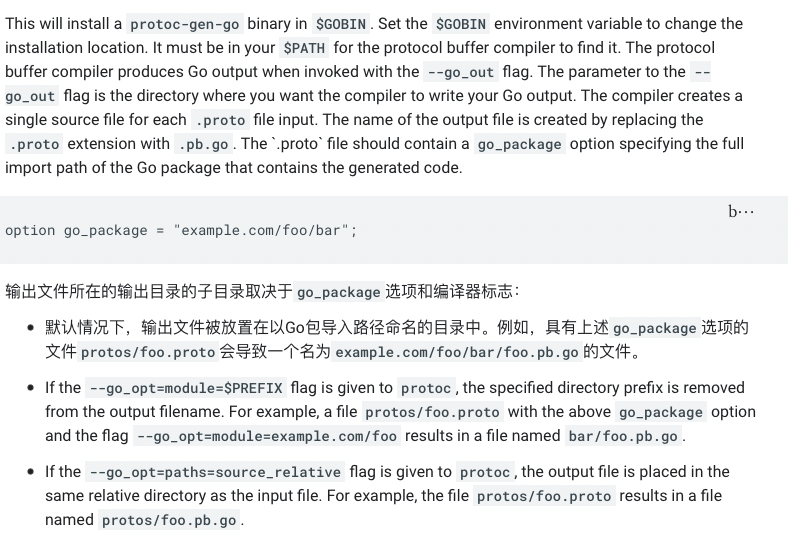
Task: Click the --go_opt=module=example.com/foo code
Action: coord(267,437)
